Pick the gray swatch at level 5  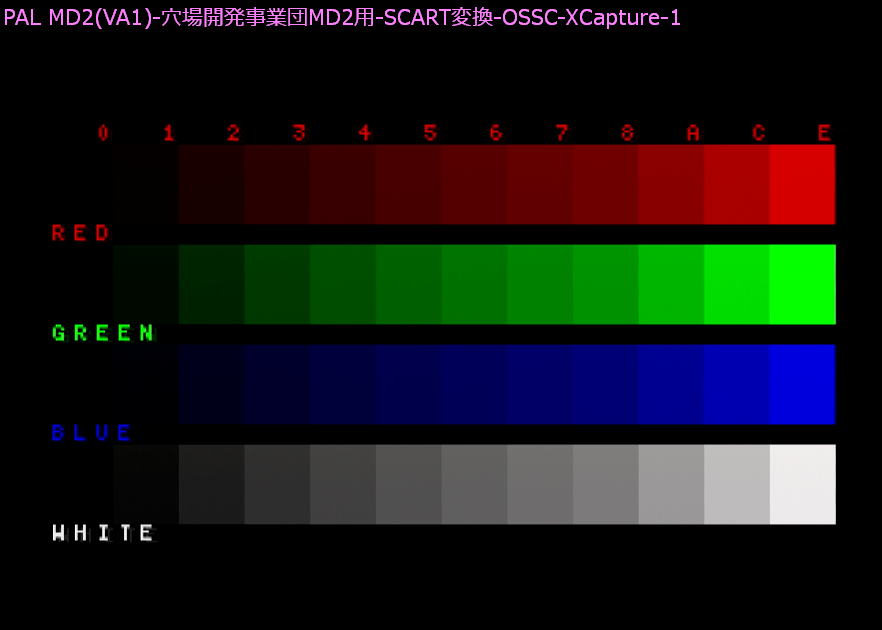point(408,484)
